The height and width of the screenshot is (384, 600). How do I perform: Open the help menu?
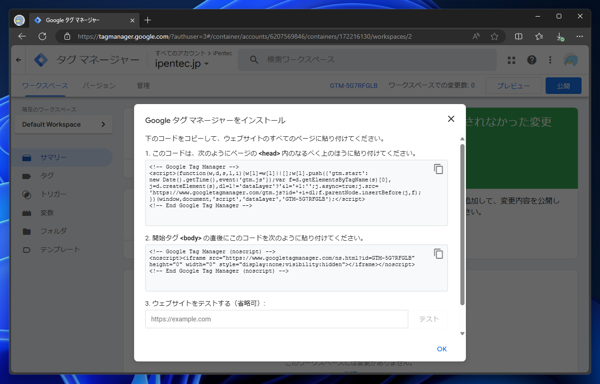click(532, 60)
